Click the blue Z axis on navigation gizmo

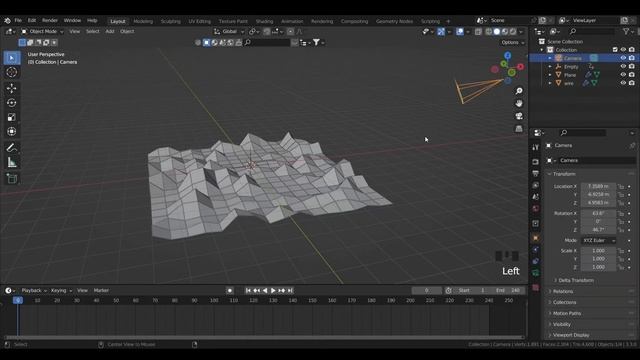(508, 55)
